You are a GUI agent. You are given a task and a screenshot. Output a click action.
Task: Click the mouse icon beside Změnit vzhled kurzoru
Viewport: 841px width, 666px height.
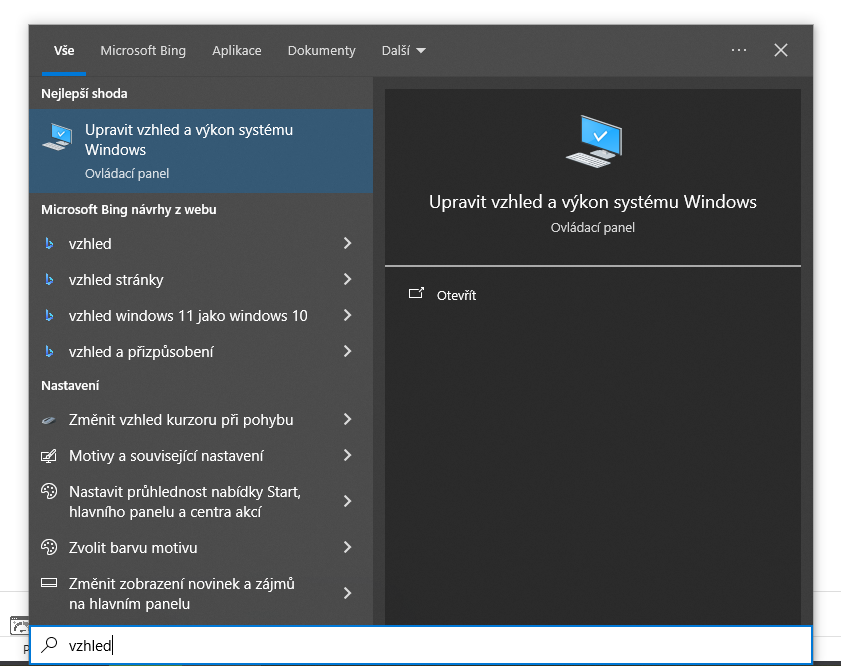point(49,420)
